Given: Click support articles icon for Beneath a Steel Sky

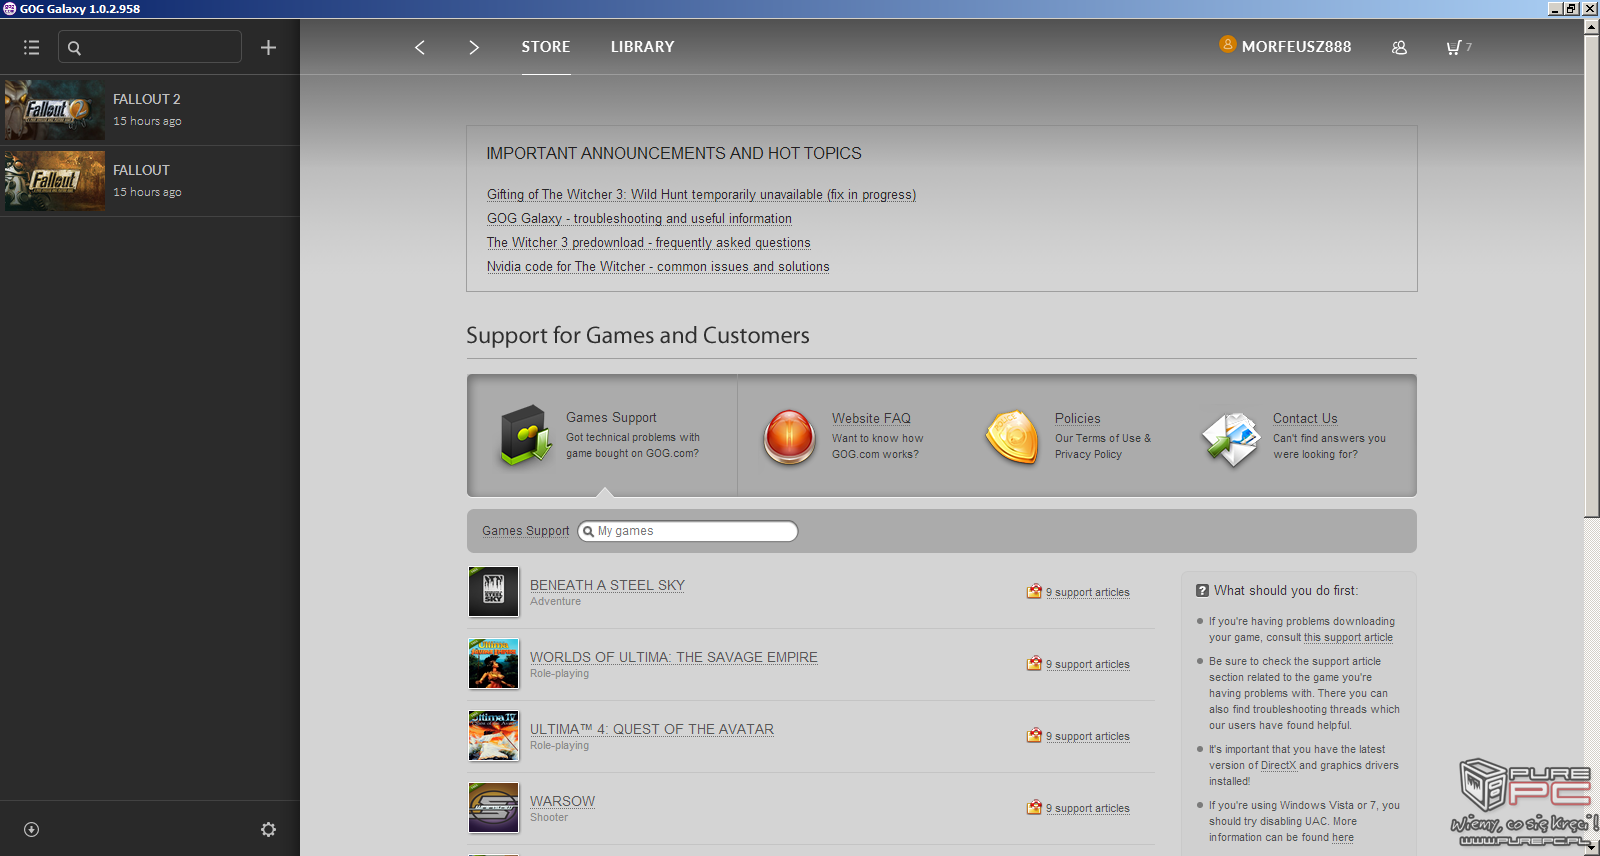Looking at the screenshot, I should [1034, 591].
